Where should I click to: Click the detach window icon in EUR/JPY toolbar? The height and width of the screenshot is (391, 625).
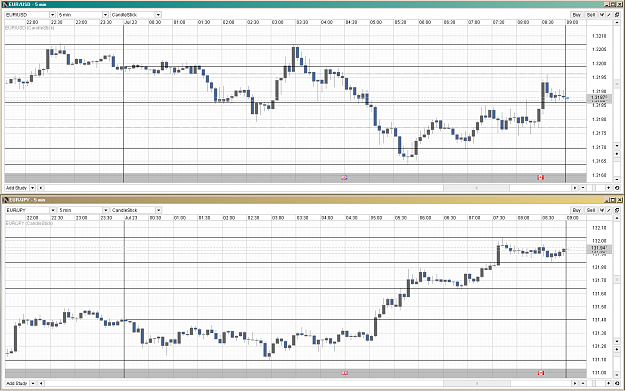(617, 210)
